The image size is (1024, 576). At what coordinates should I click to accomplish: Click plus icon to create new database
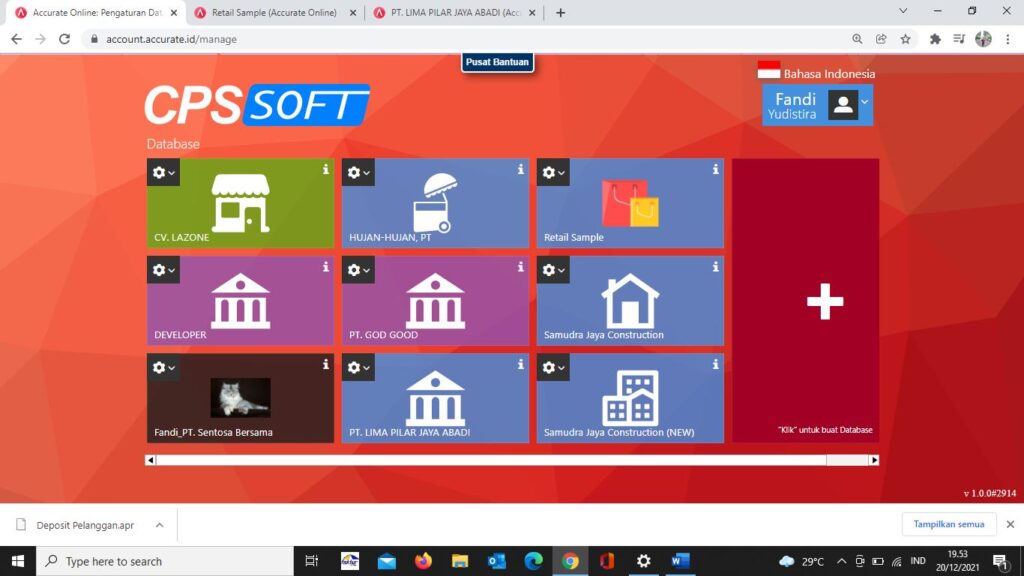point(825,301)
